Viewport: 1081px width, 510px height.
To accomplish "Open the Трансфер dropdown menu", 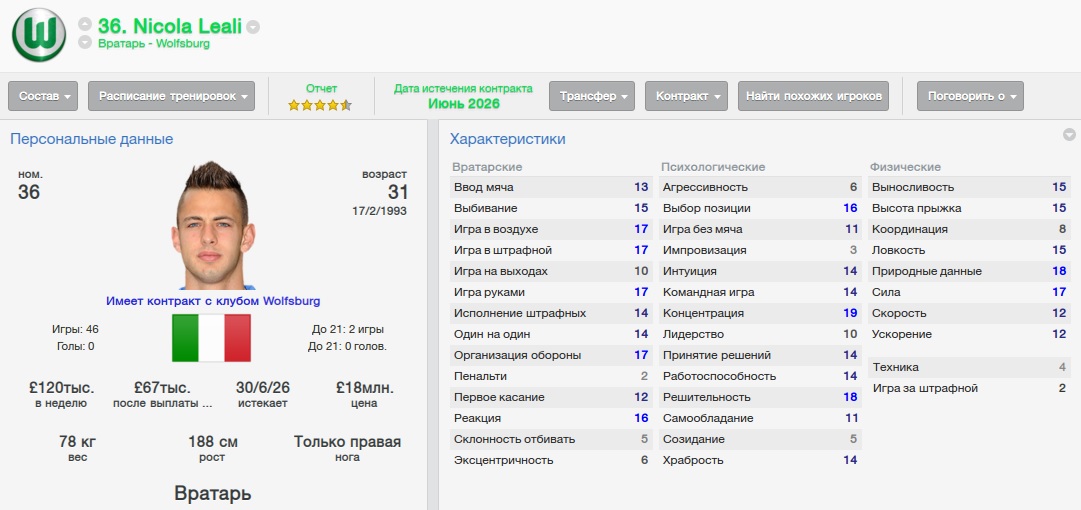I will 593,96.
